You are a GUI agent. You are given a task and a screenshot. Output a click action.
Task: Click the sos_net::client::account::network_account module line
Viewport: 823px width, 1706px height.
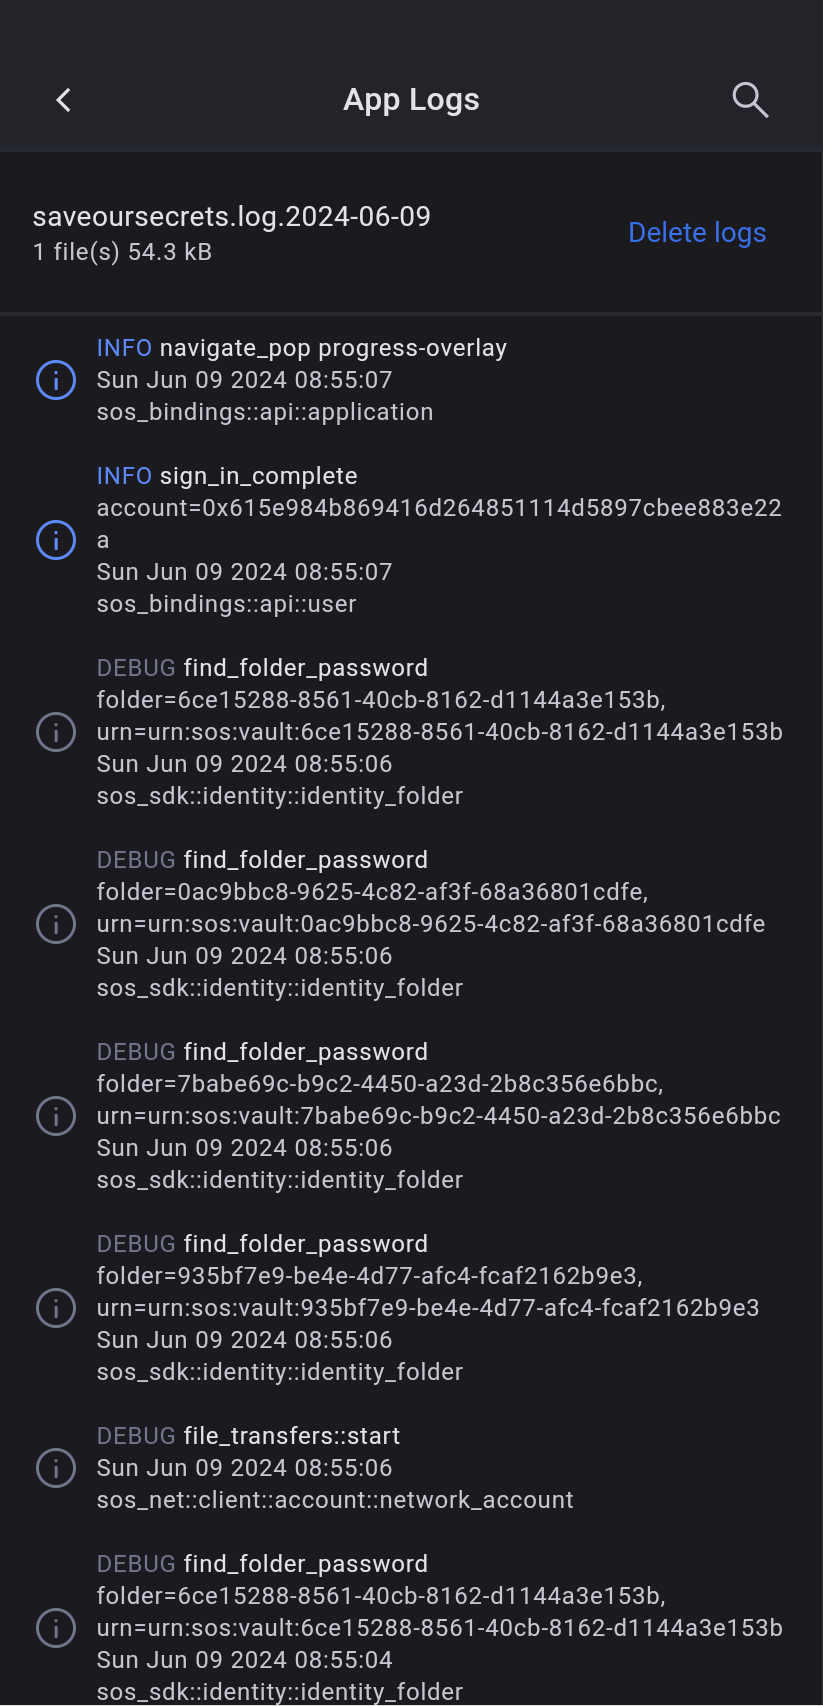click(335, 1500)
